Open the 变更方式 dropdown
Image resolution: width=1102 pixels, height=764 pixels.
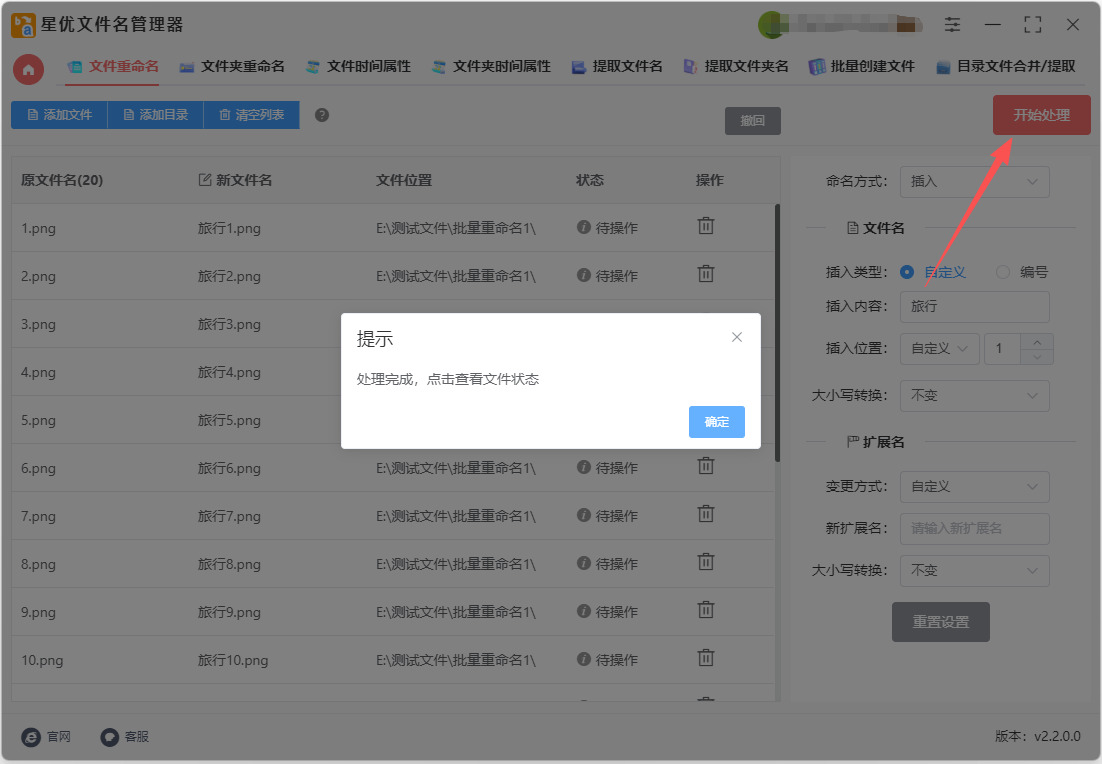(x=974, y=487)
